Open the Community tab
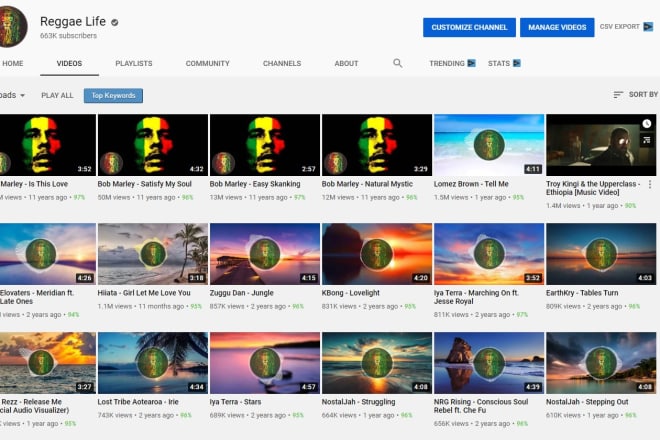The width and height of the screenshot is (660, 440). coord(207,64)
